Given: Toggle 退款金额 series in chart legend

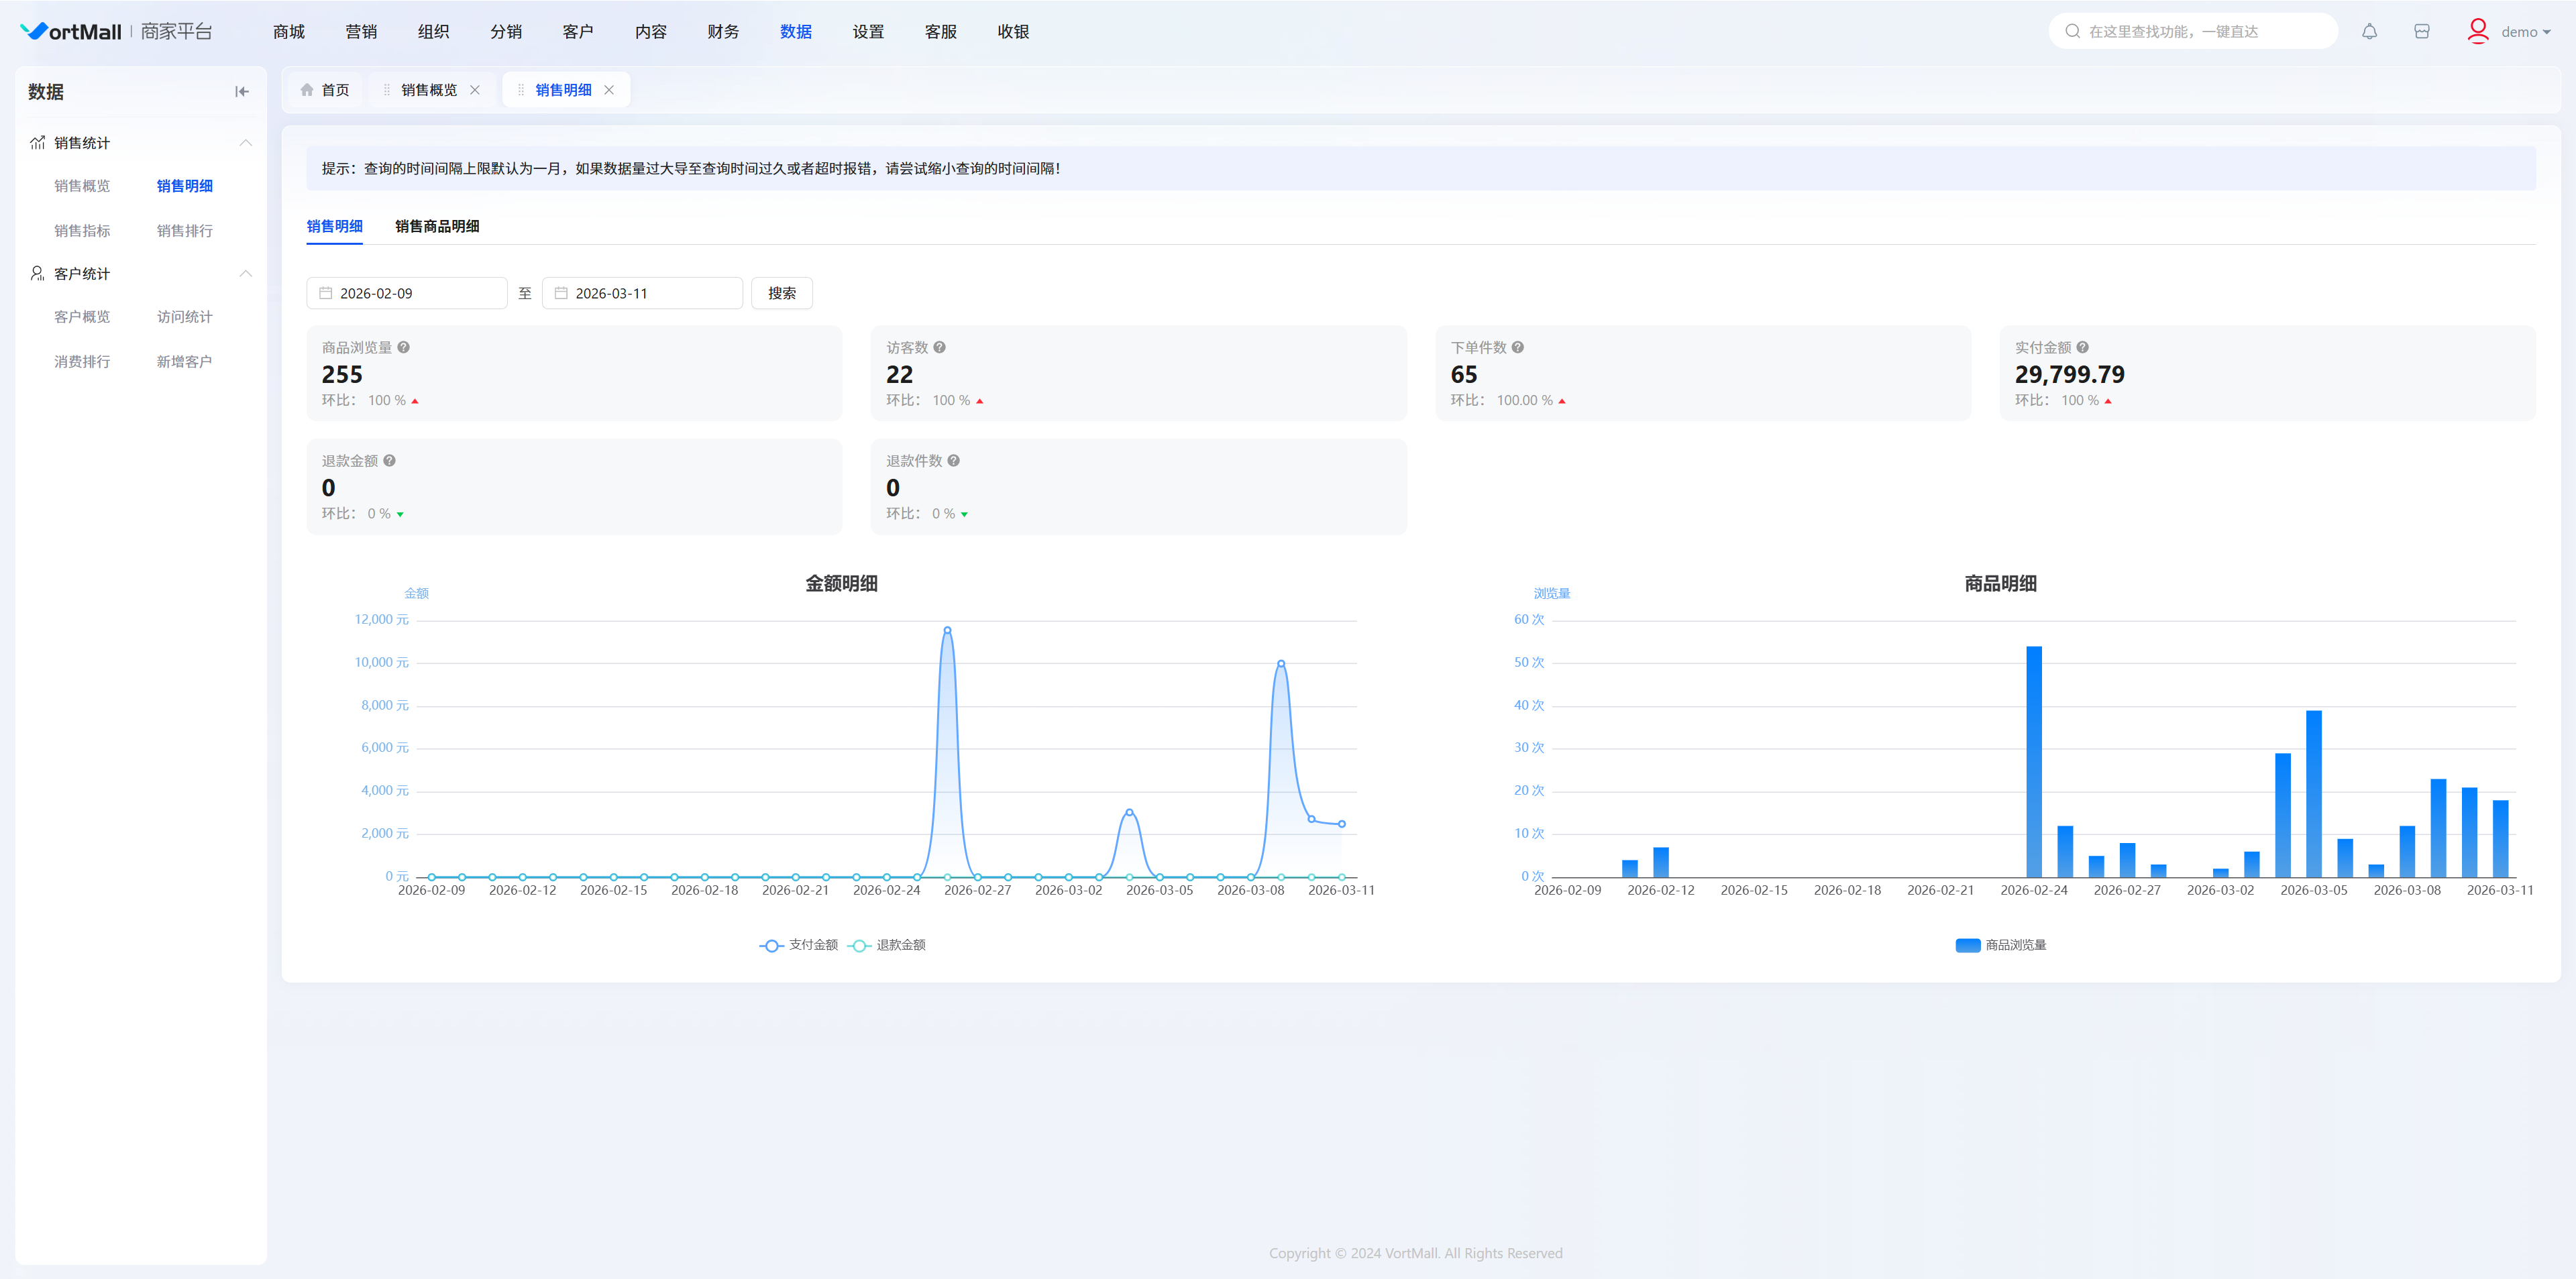Looking at the screenshot, I should pos(887,945).
